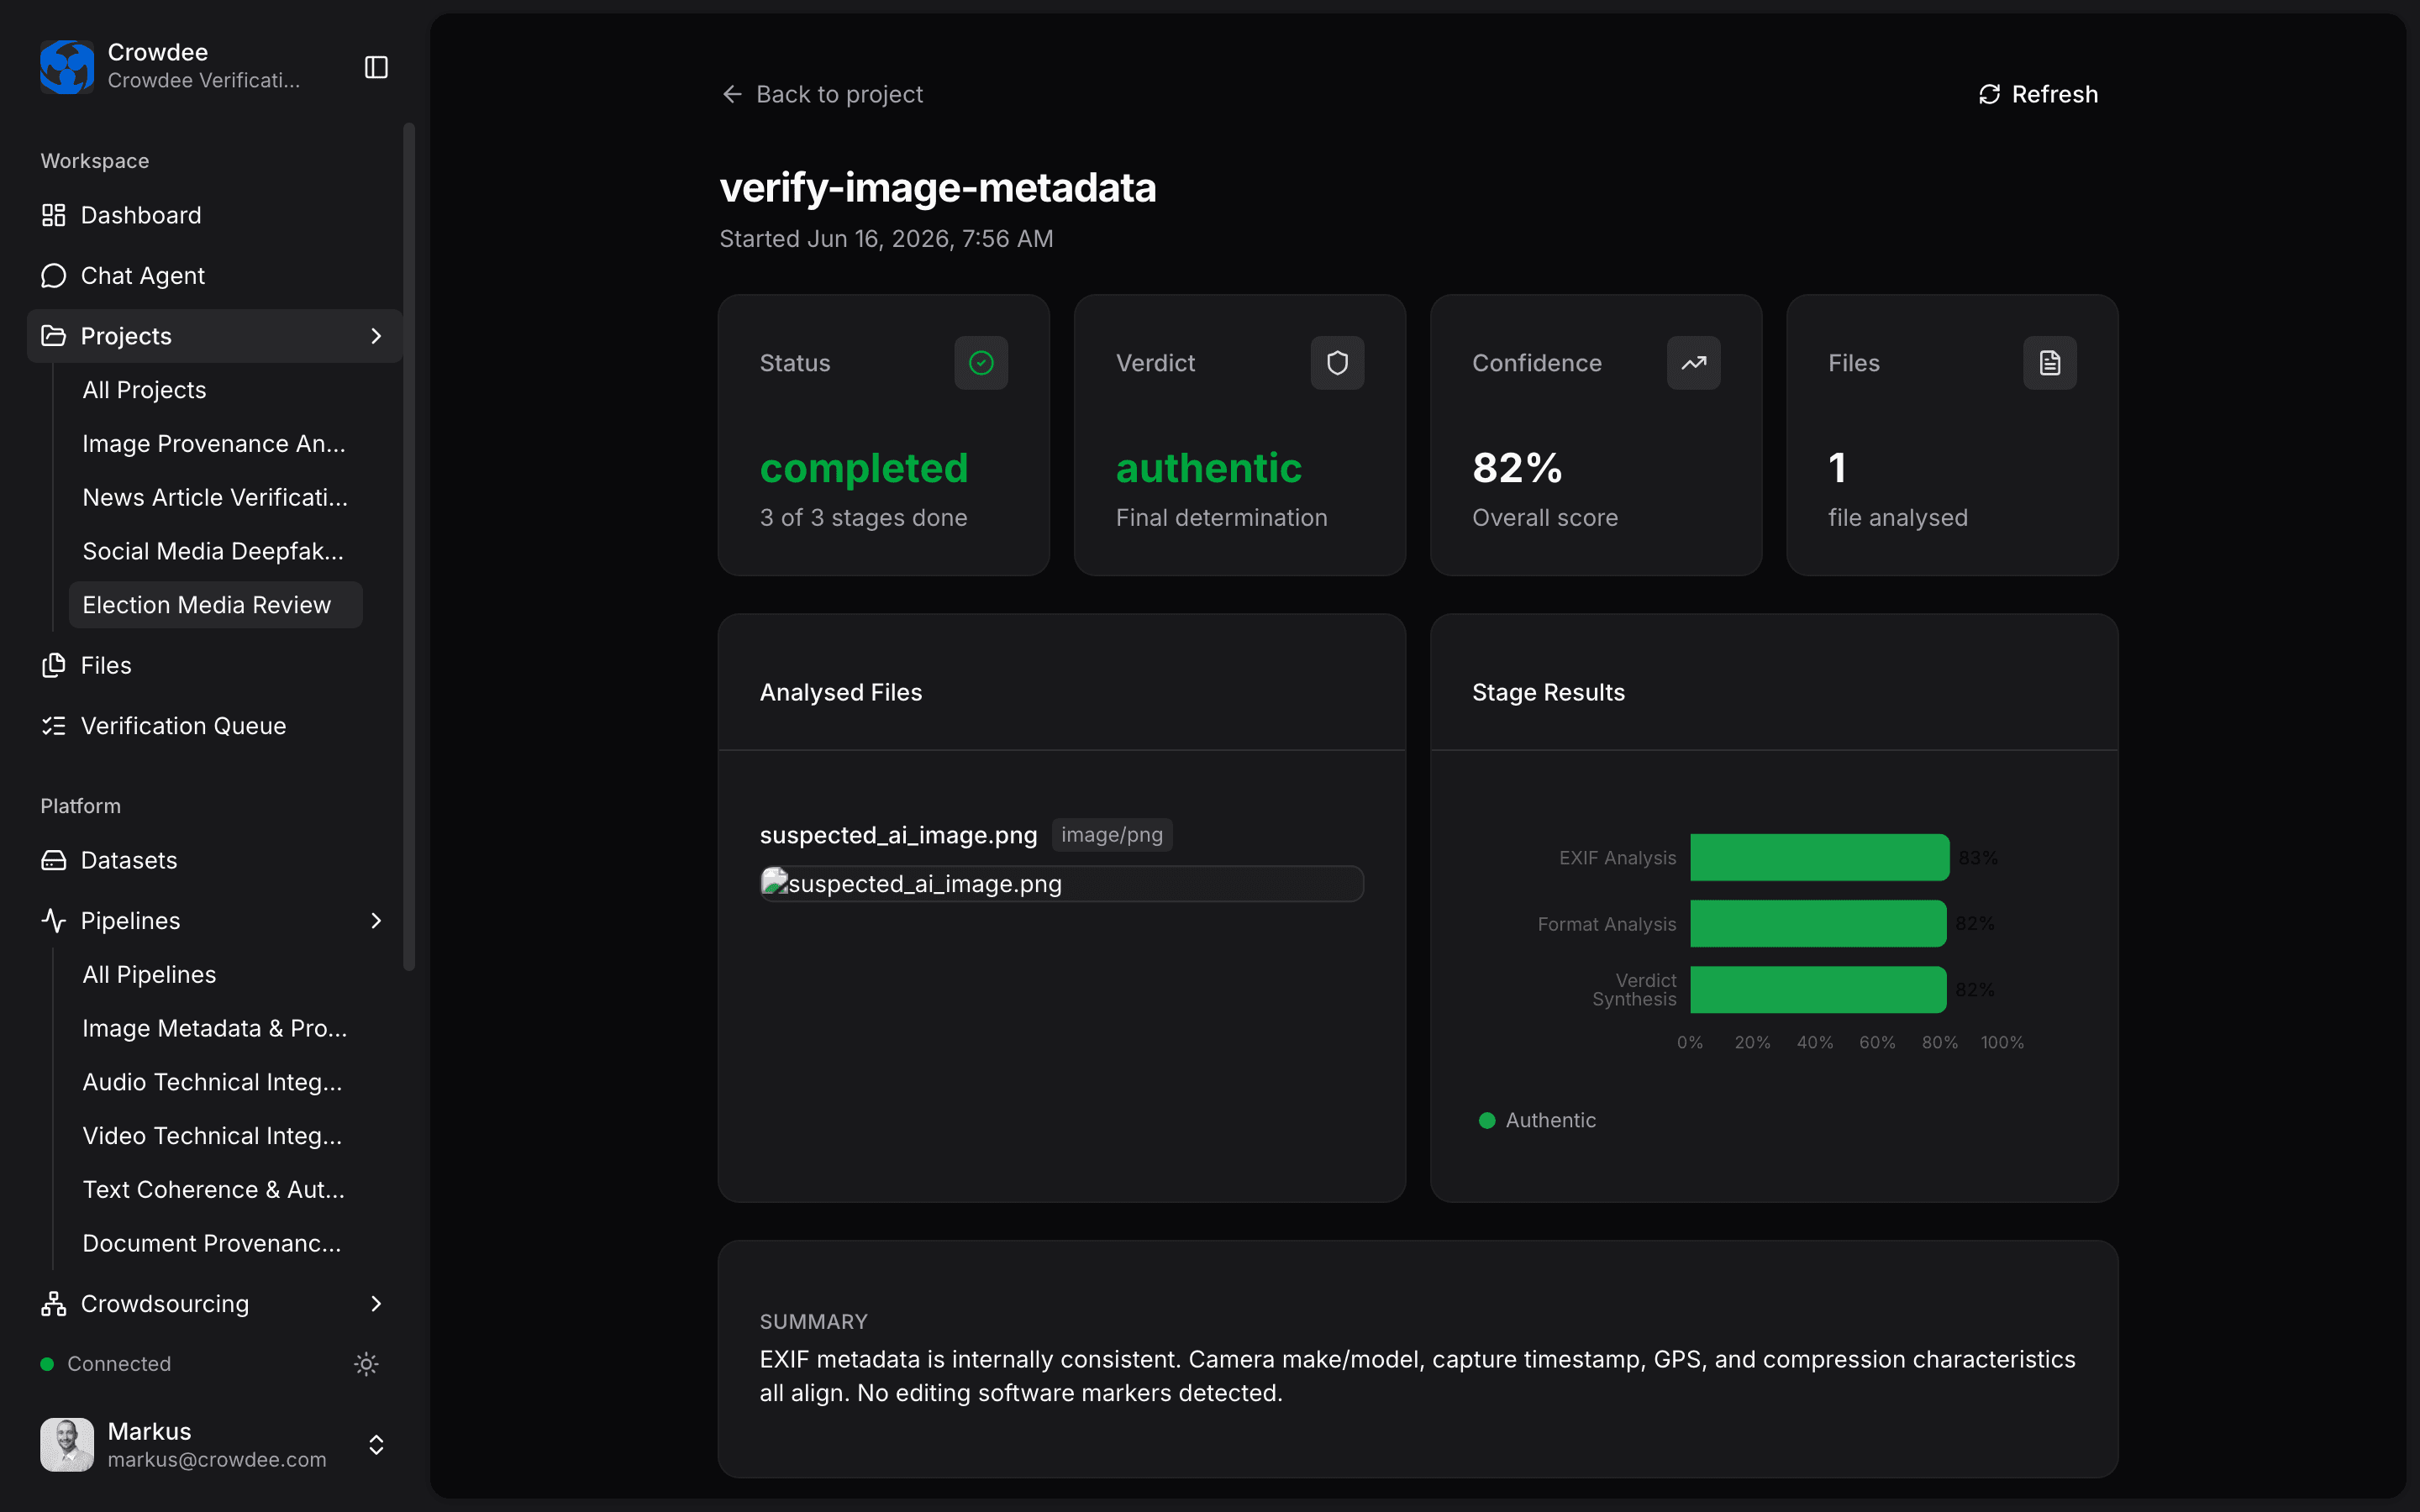Open News Article Verificati... project
This screenshot has height=1512, width=2420.
pos(215,497)
